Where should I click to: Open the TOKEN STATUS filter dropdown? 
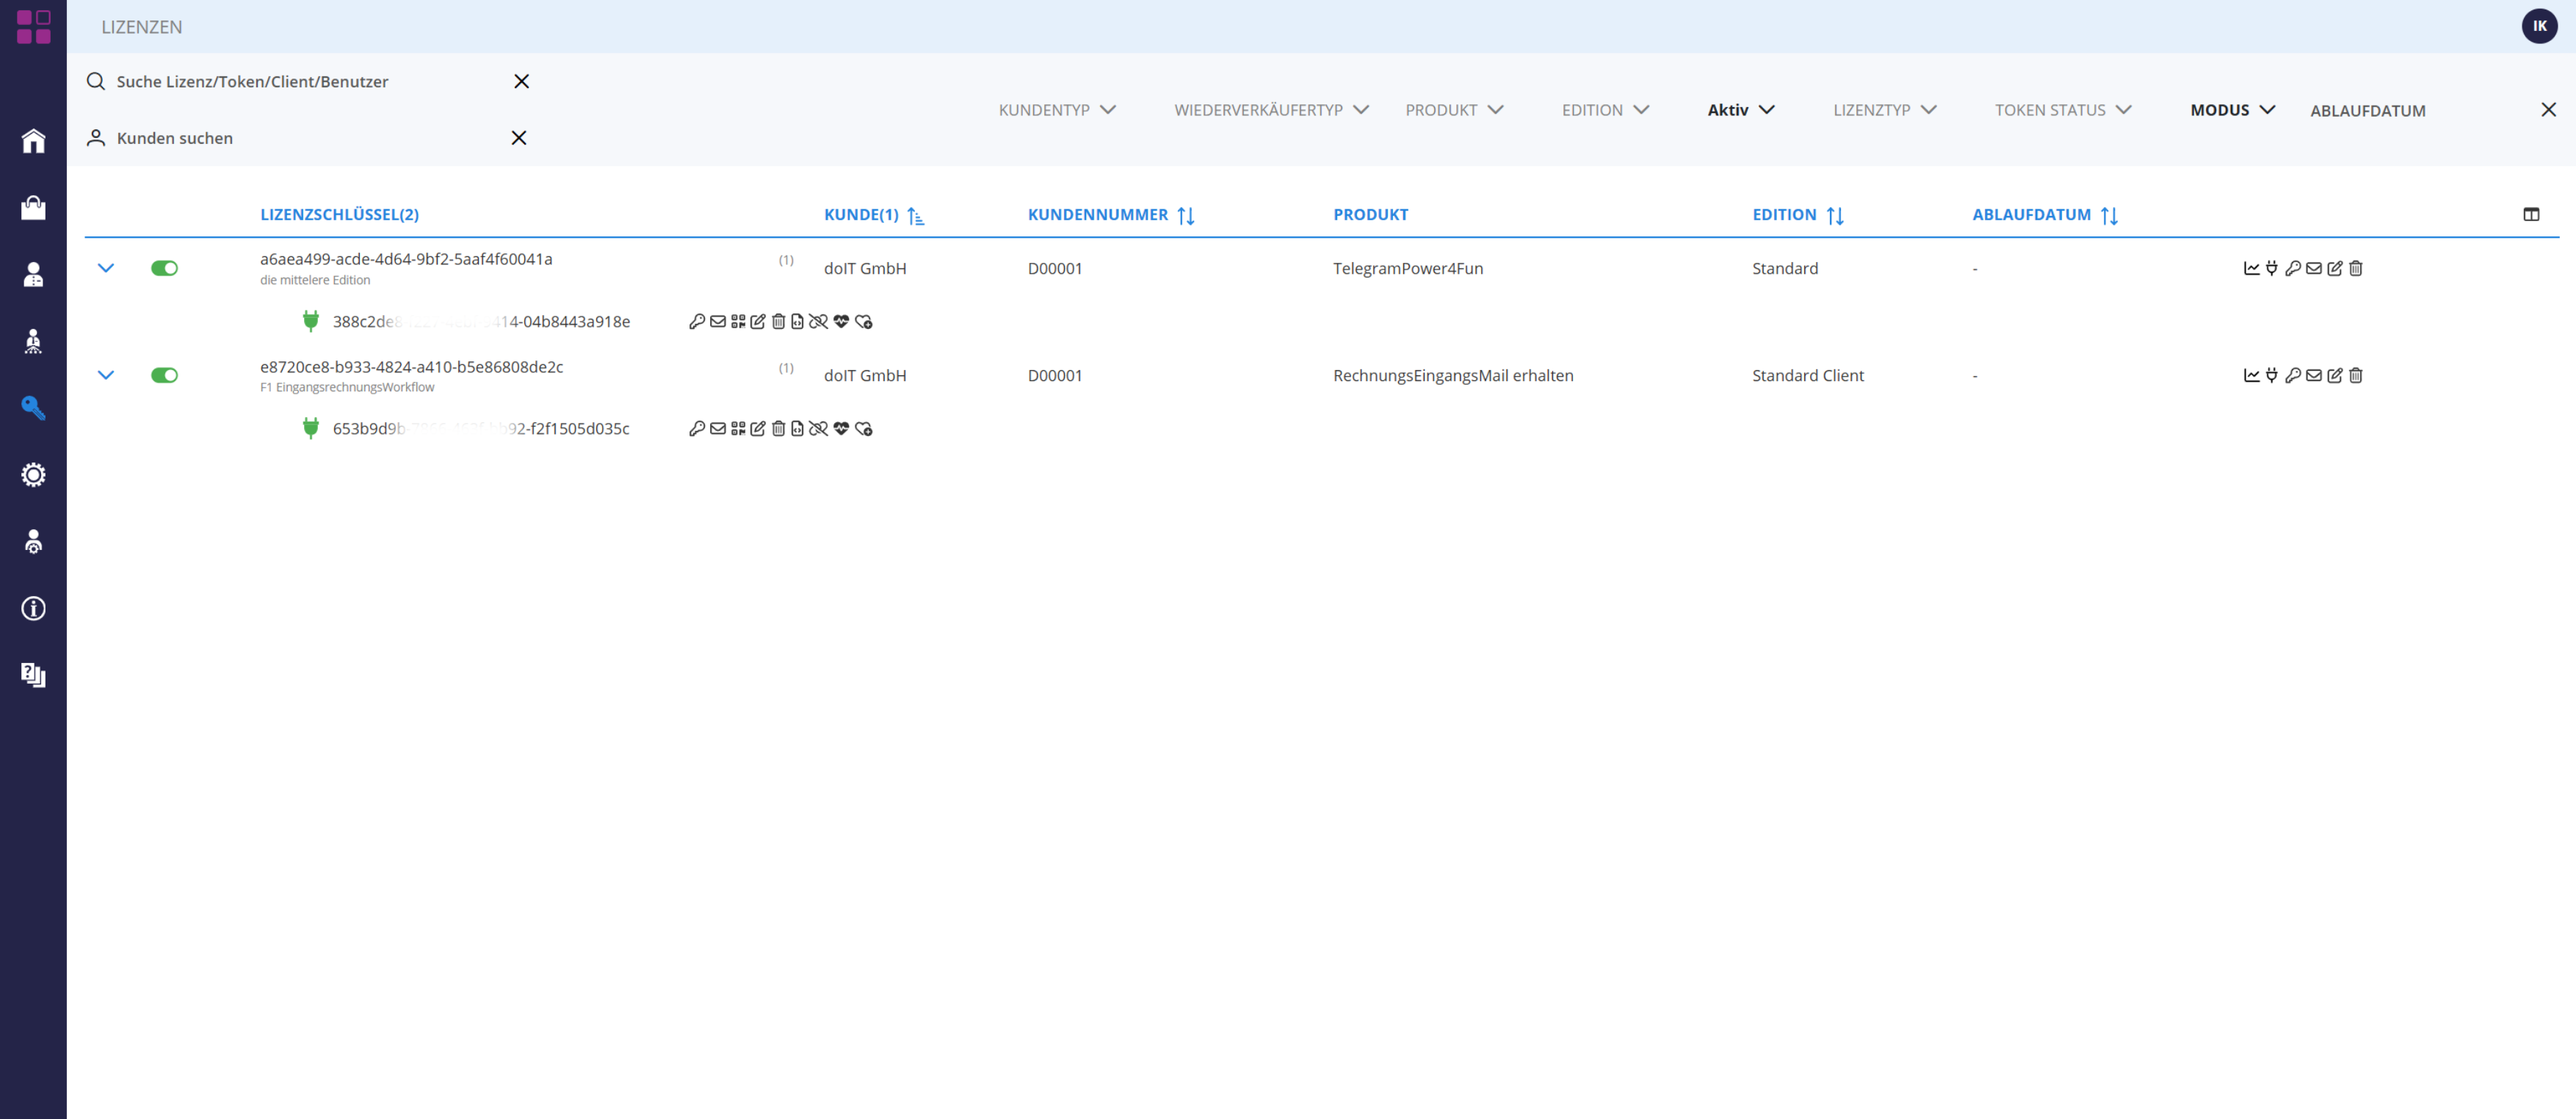click(x=2062, y=110)
